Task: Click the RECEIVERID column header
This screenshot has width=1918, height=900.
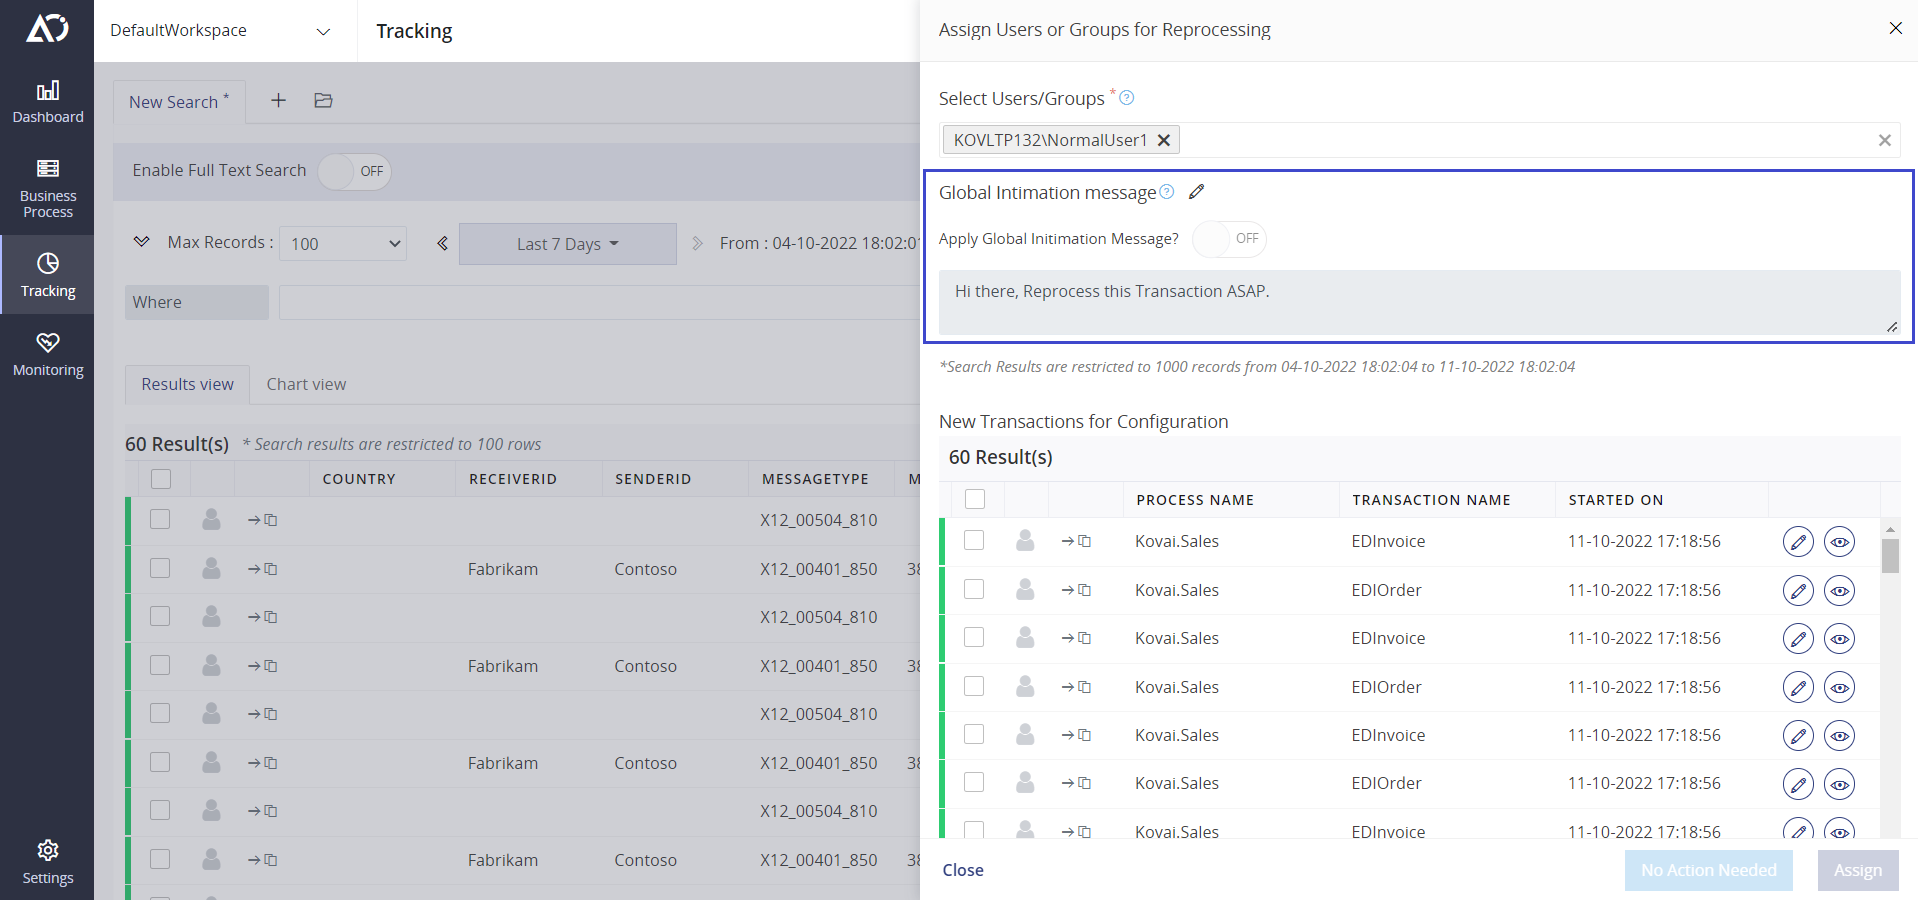Action: [x=513, y=479]
